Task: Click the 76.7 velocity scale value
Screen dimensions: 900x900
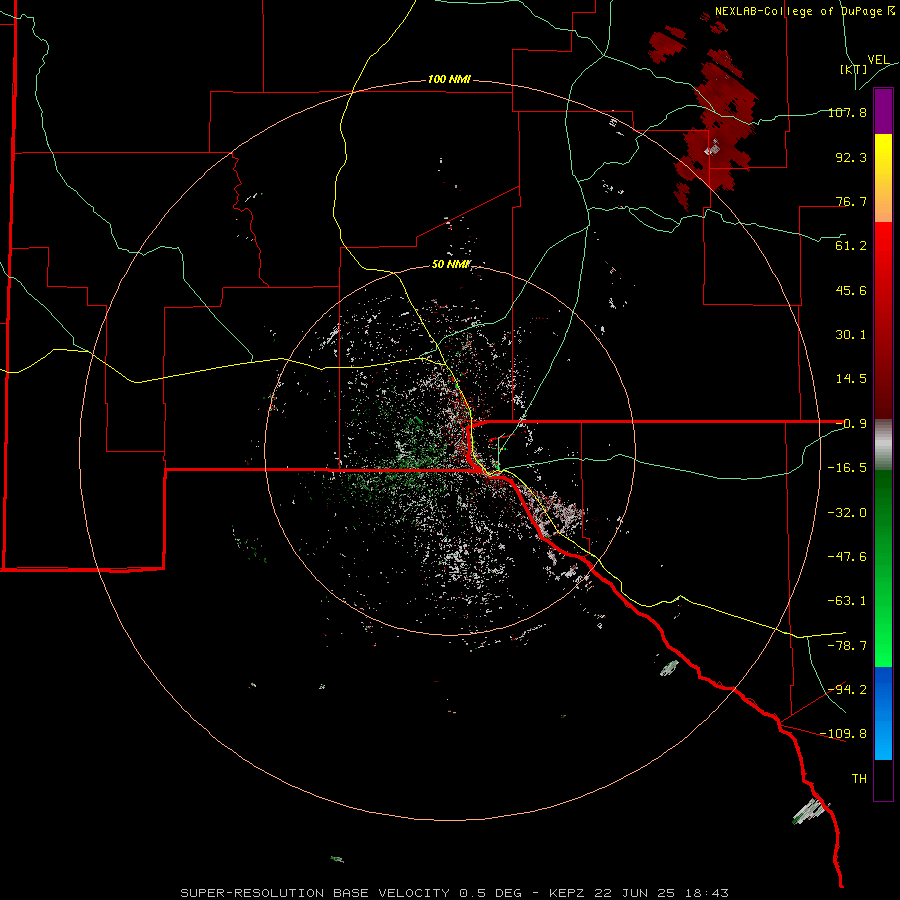Action: pyautogui.click(x=851, y=201)
